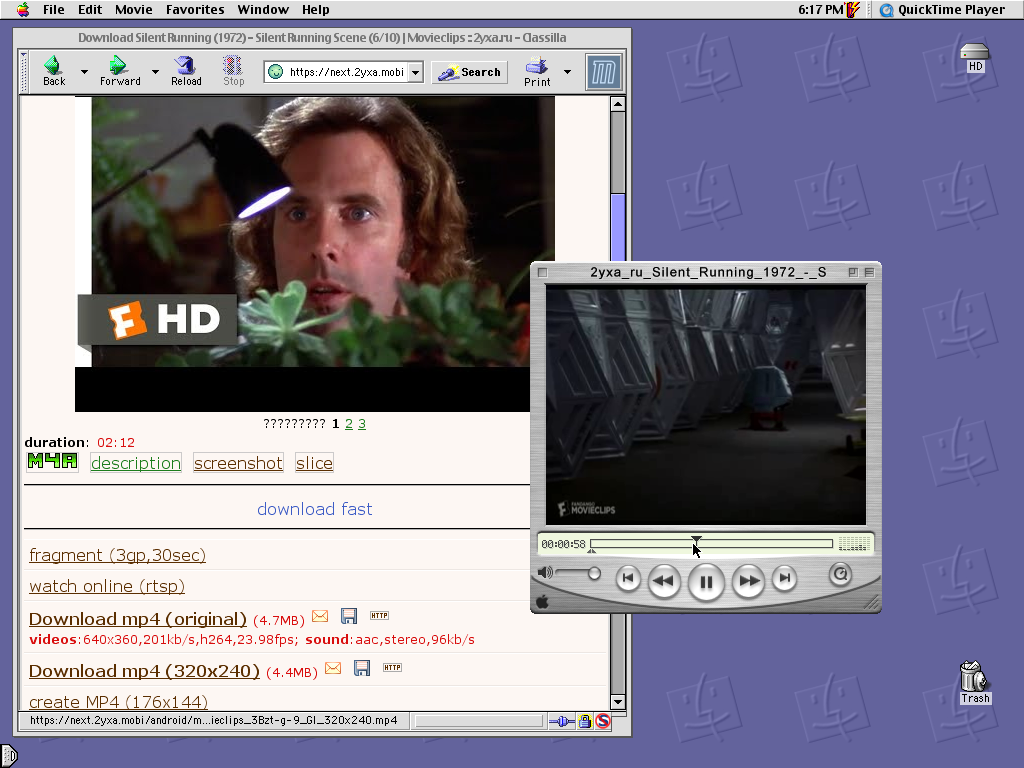1024x768 pixels.
Task: Open the screenshot link
Action: 238,462
